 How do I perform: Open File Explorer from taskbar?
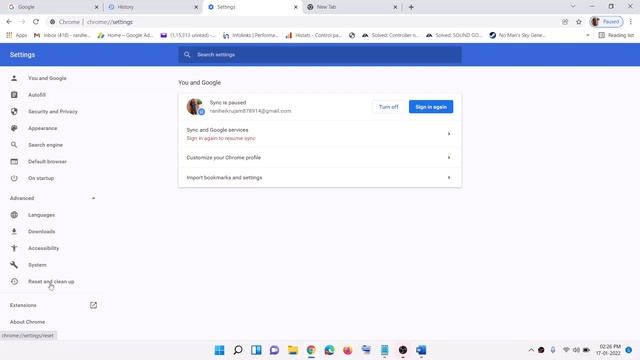pyautogui.click(x=293, y=350)
